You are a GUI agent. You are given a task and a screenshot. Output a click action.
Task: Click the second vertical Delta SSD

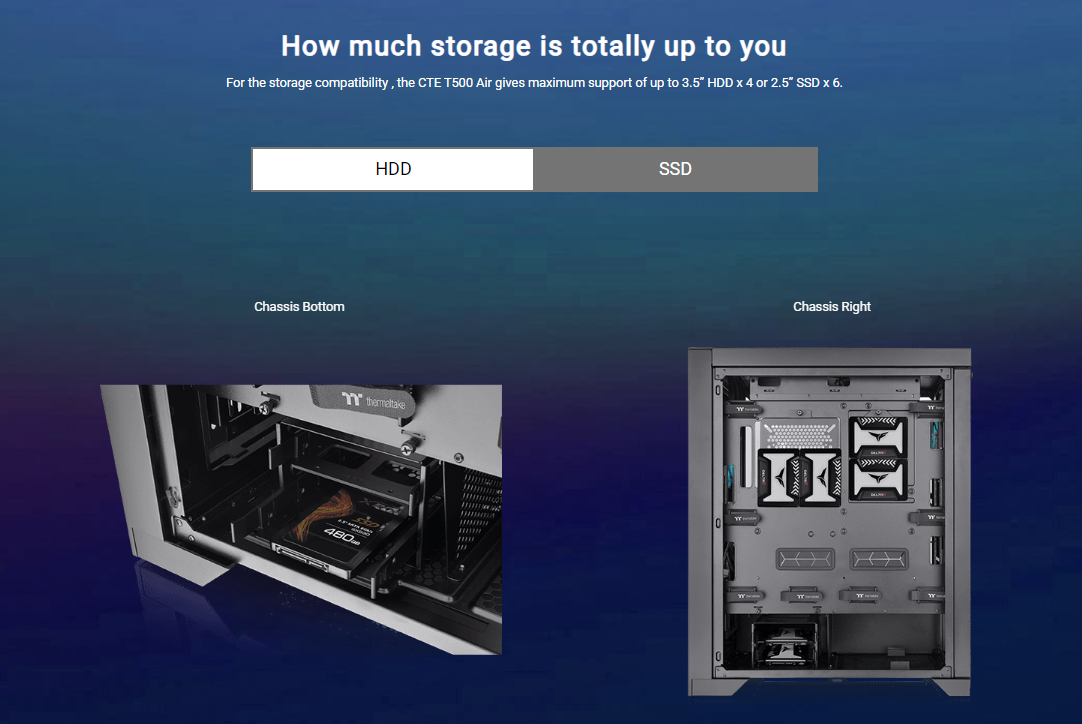click(820, 476)
